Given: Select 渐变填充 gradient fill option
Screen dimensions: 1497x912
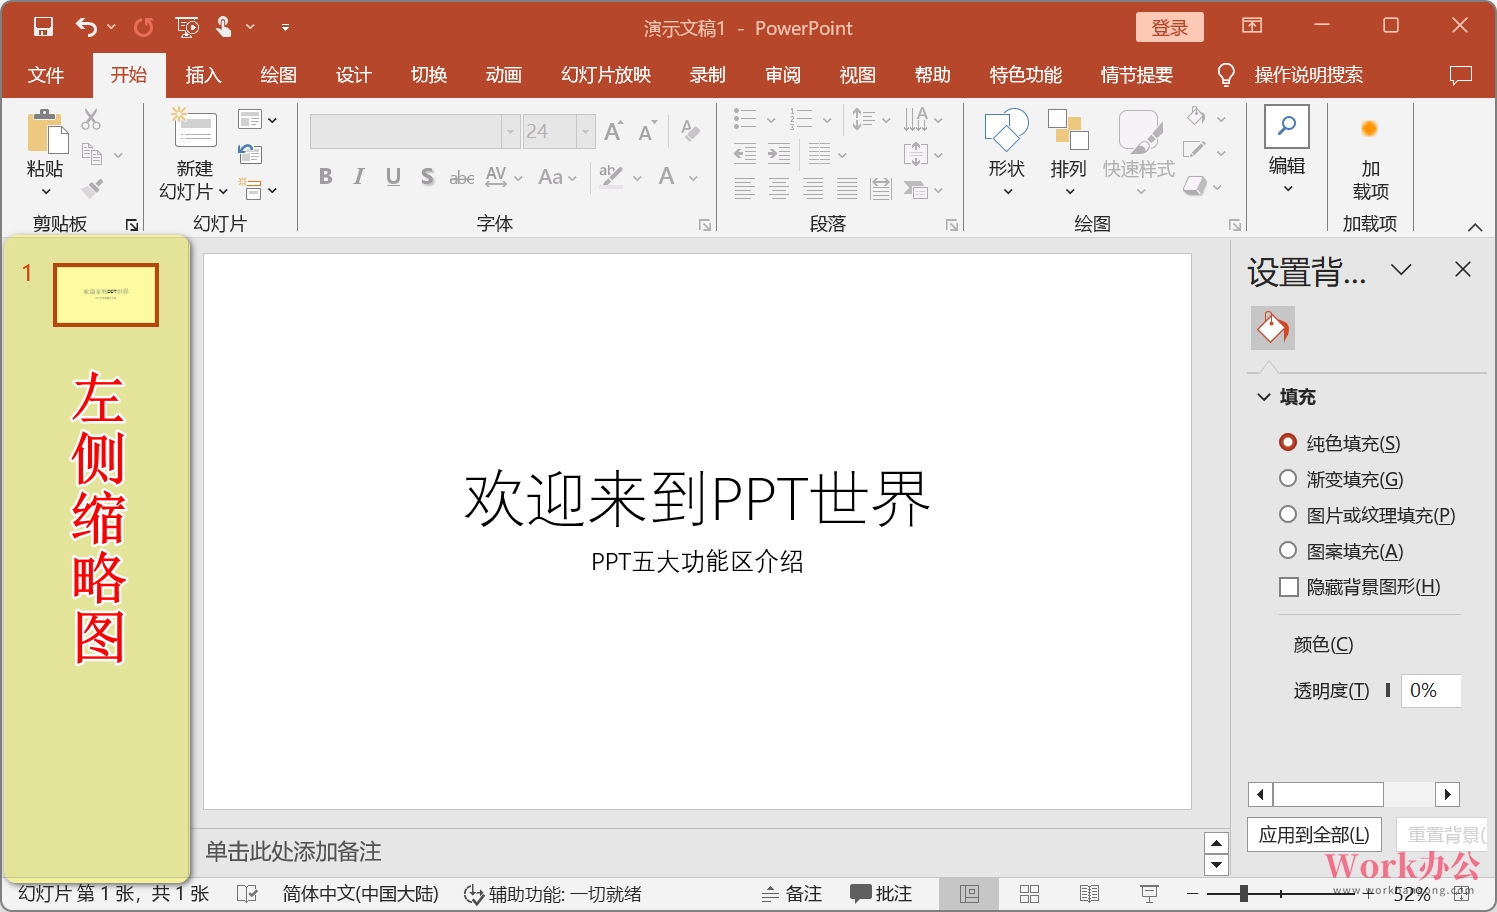Looking at the screenshot, I should (x=1342, y=479).
